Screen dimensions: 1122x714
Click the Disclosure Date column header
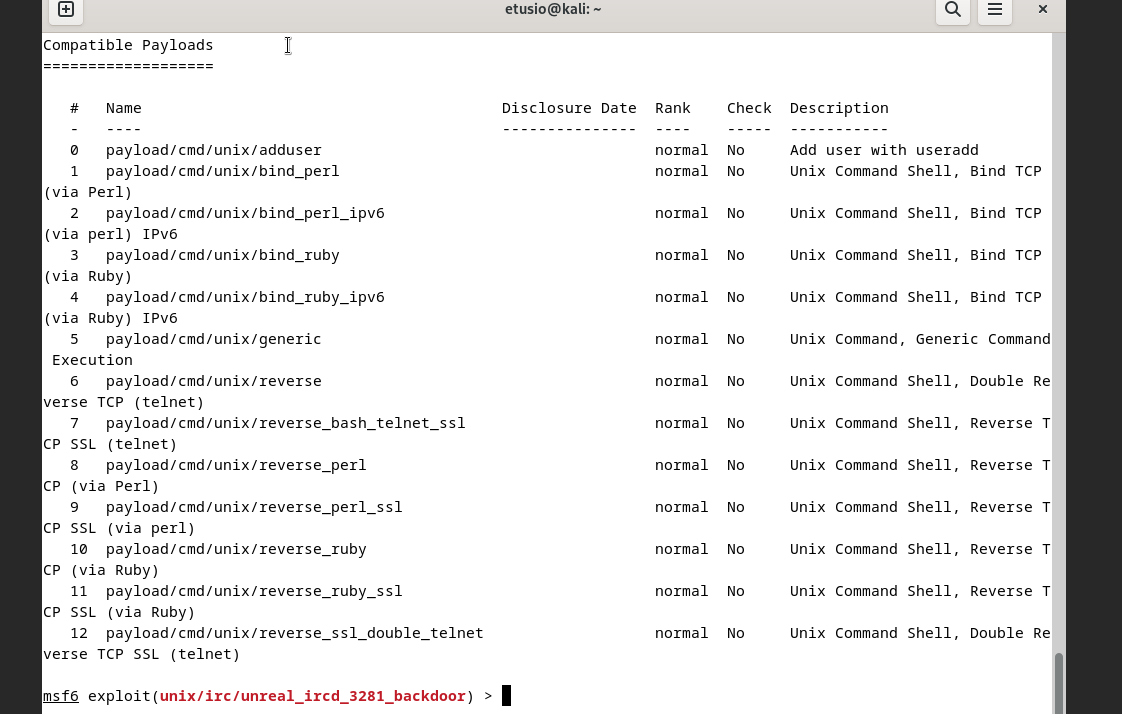point(569,108)
